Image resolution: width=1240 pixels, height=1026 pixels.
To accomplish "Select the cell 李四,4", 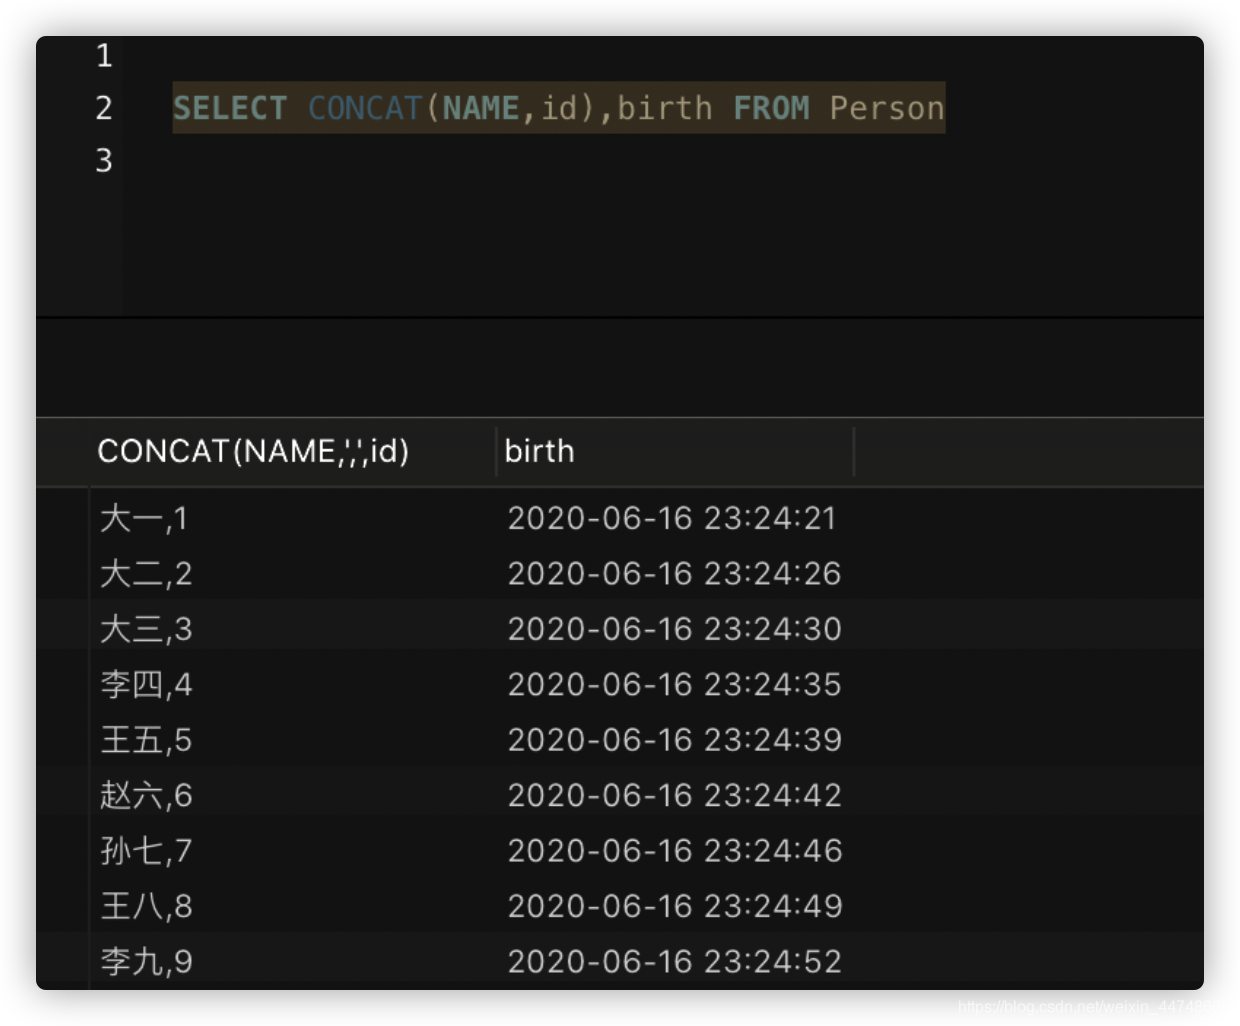I will pos(146,685).
